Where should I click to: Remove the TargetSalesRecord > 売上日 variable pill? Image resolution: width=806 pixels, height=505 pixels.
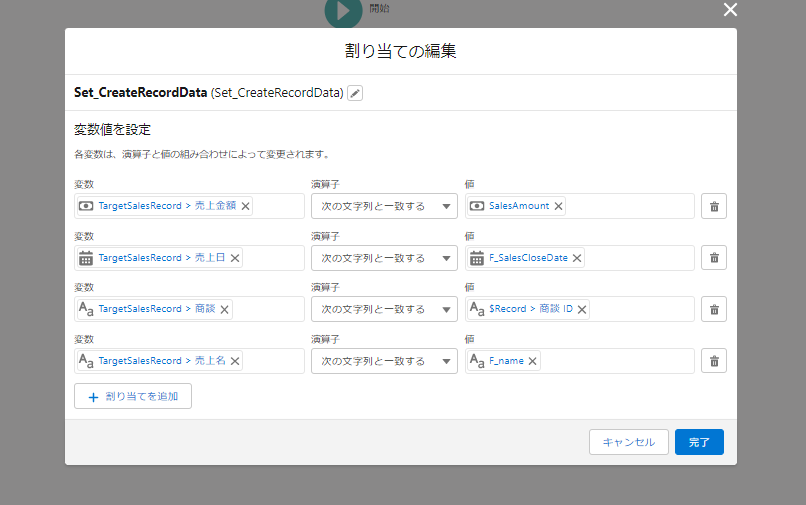tap(235, 258)
